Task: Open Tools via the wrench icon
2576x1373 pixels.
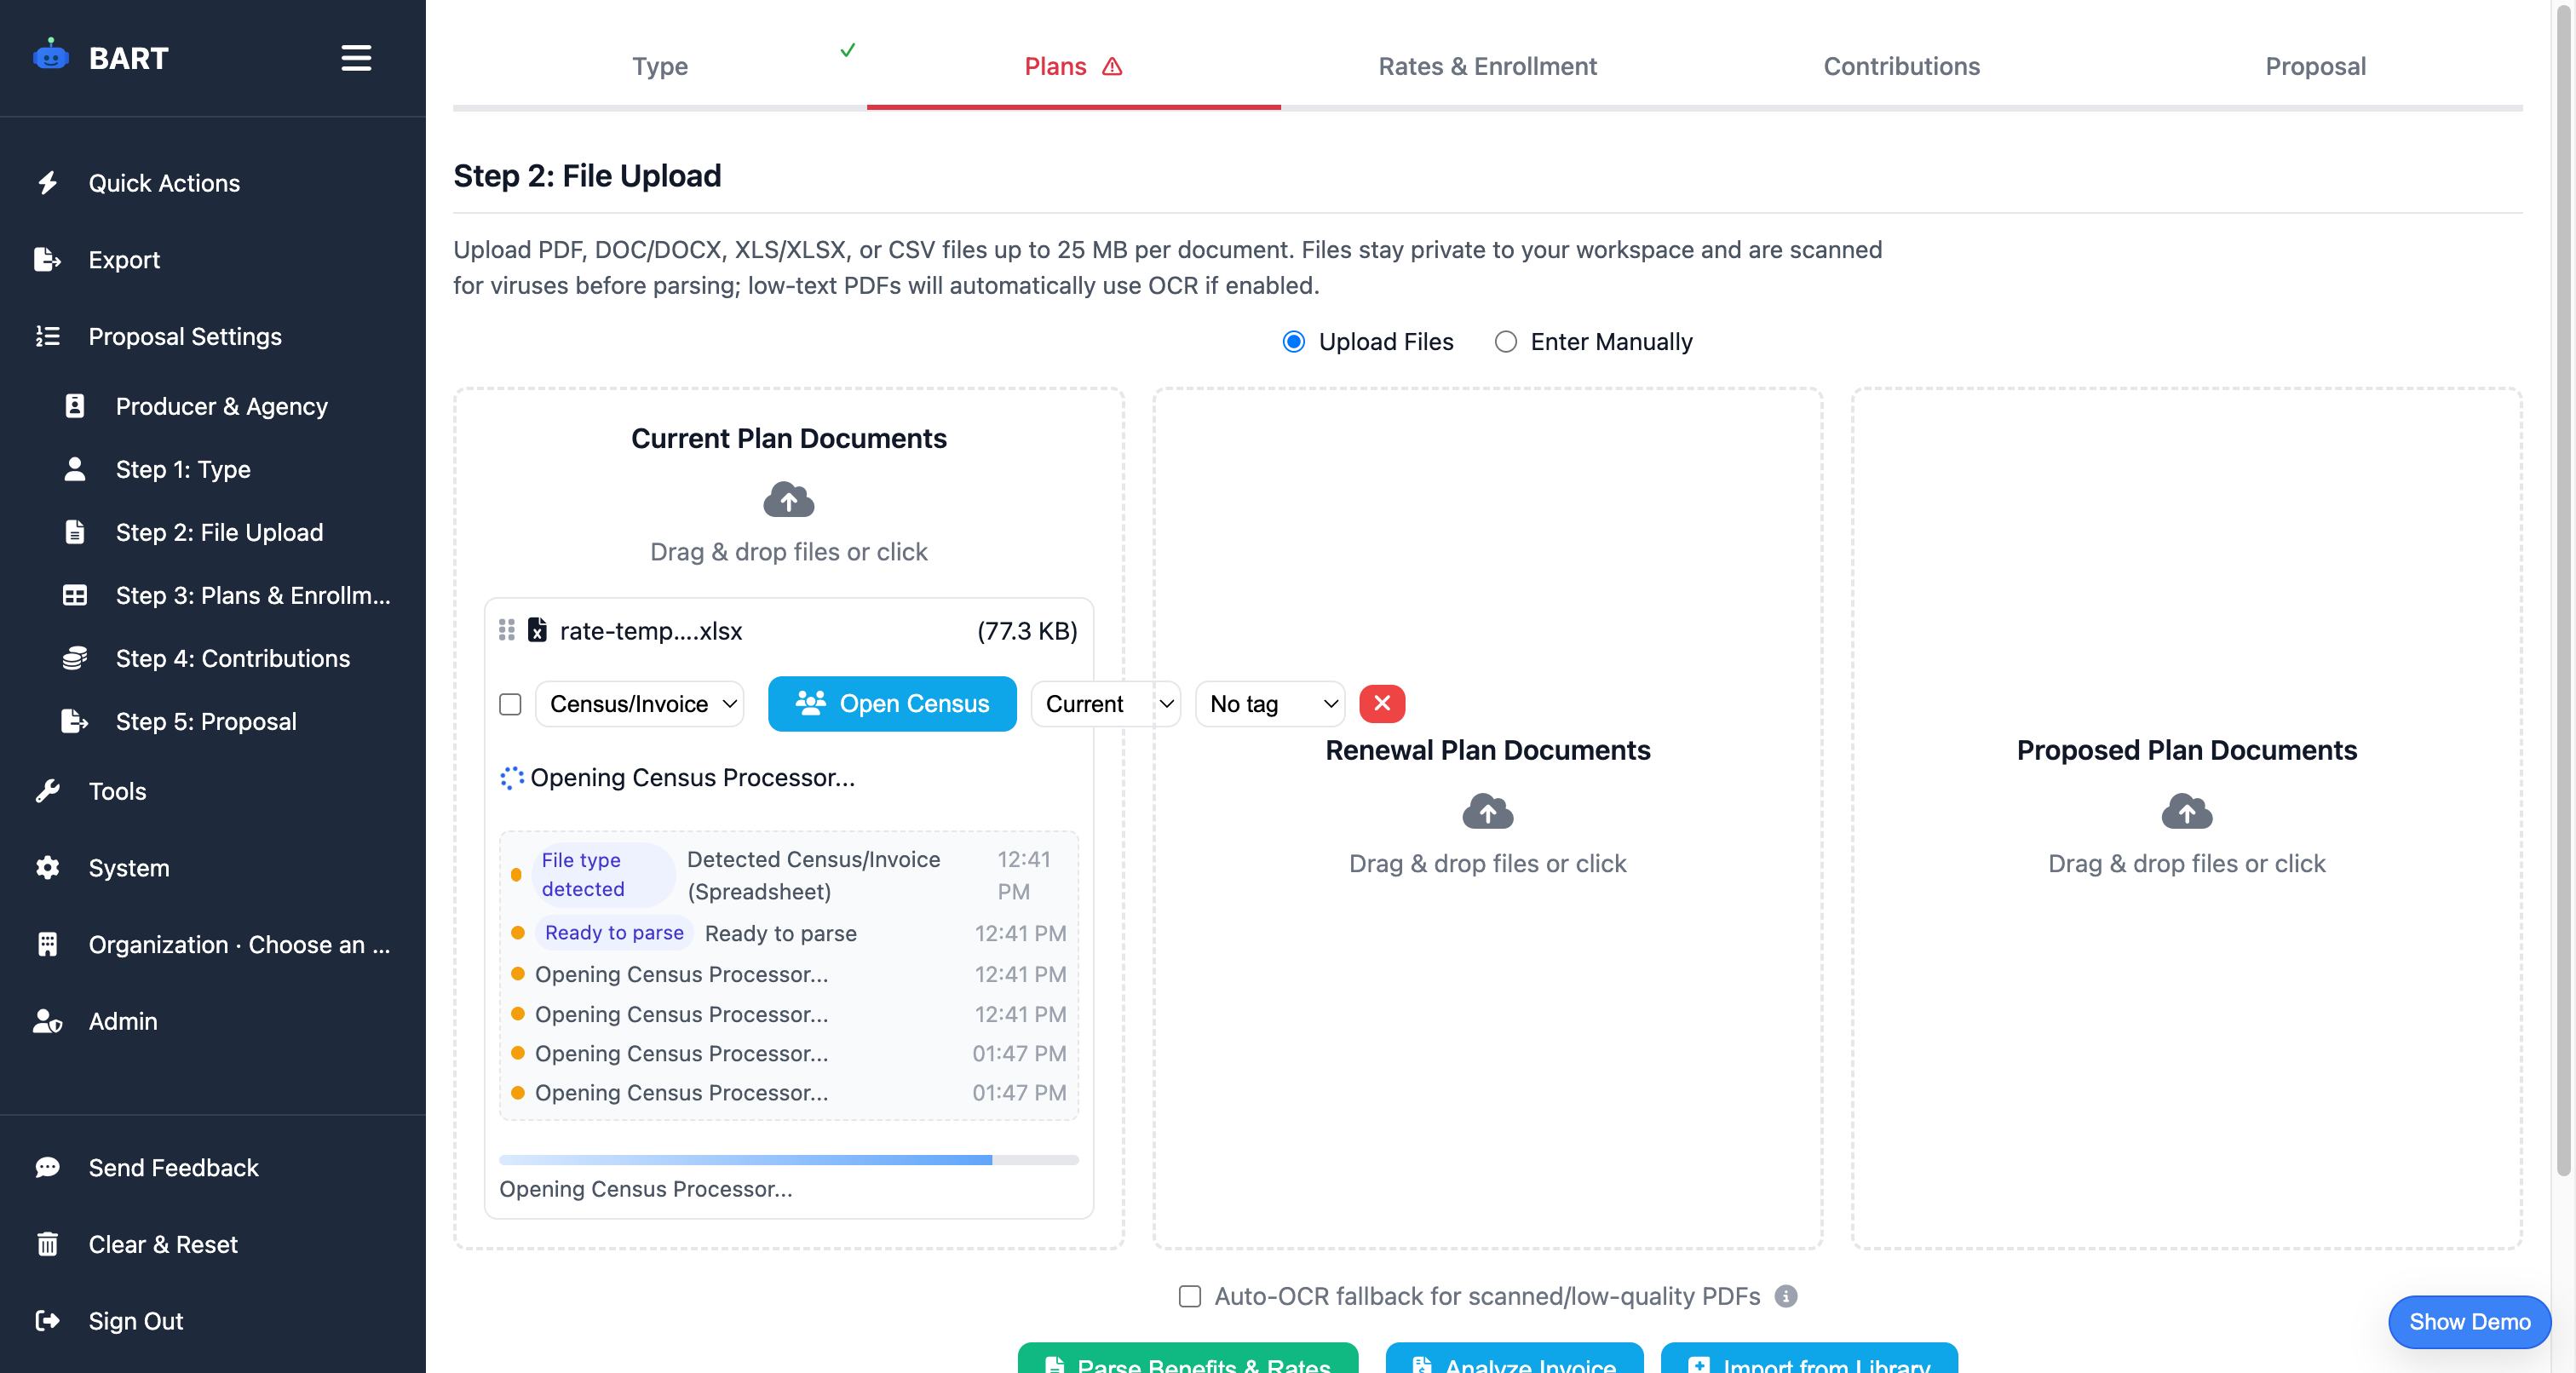Action: pyautogui.click(x=47, y=791)
